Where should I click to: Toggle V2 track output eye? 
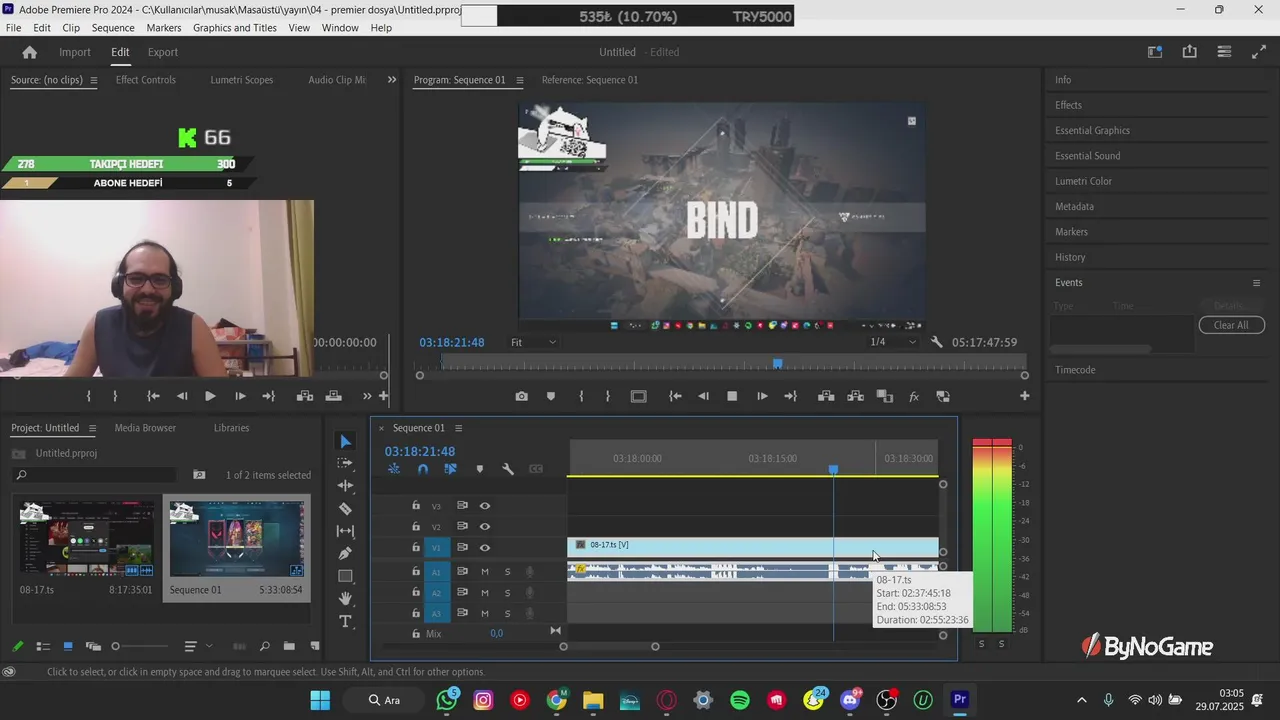484,527
